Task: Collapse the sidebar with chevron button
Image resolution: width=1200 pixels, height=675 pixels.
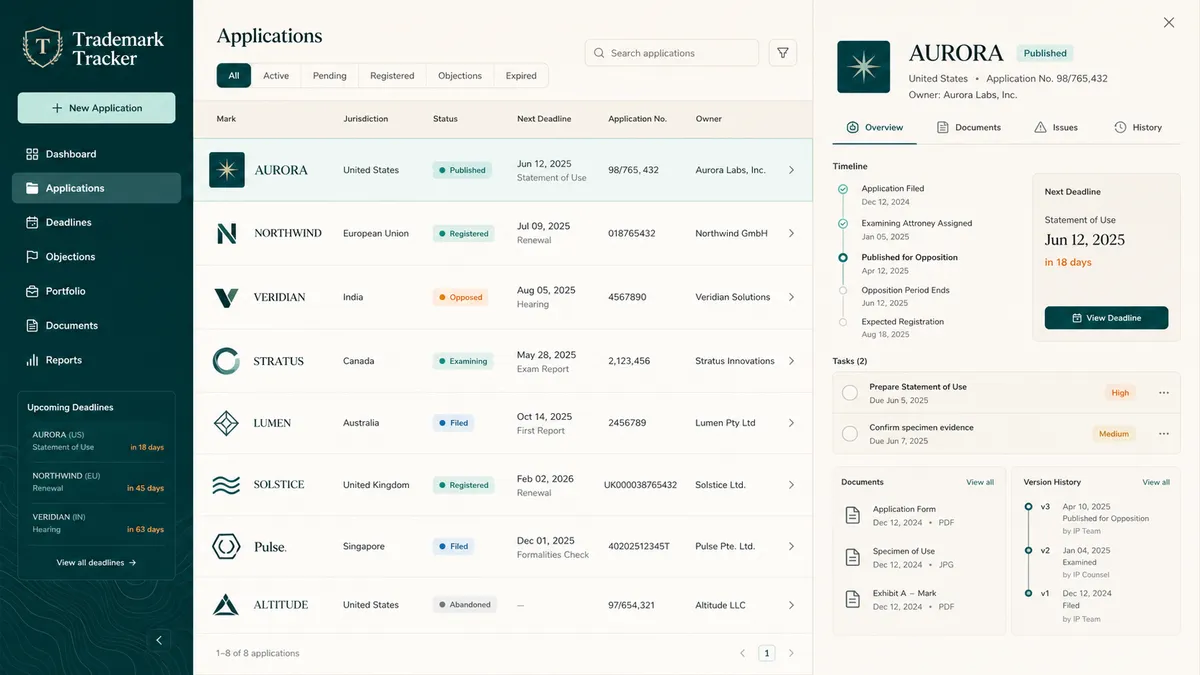Action: (158, 640)
